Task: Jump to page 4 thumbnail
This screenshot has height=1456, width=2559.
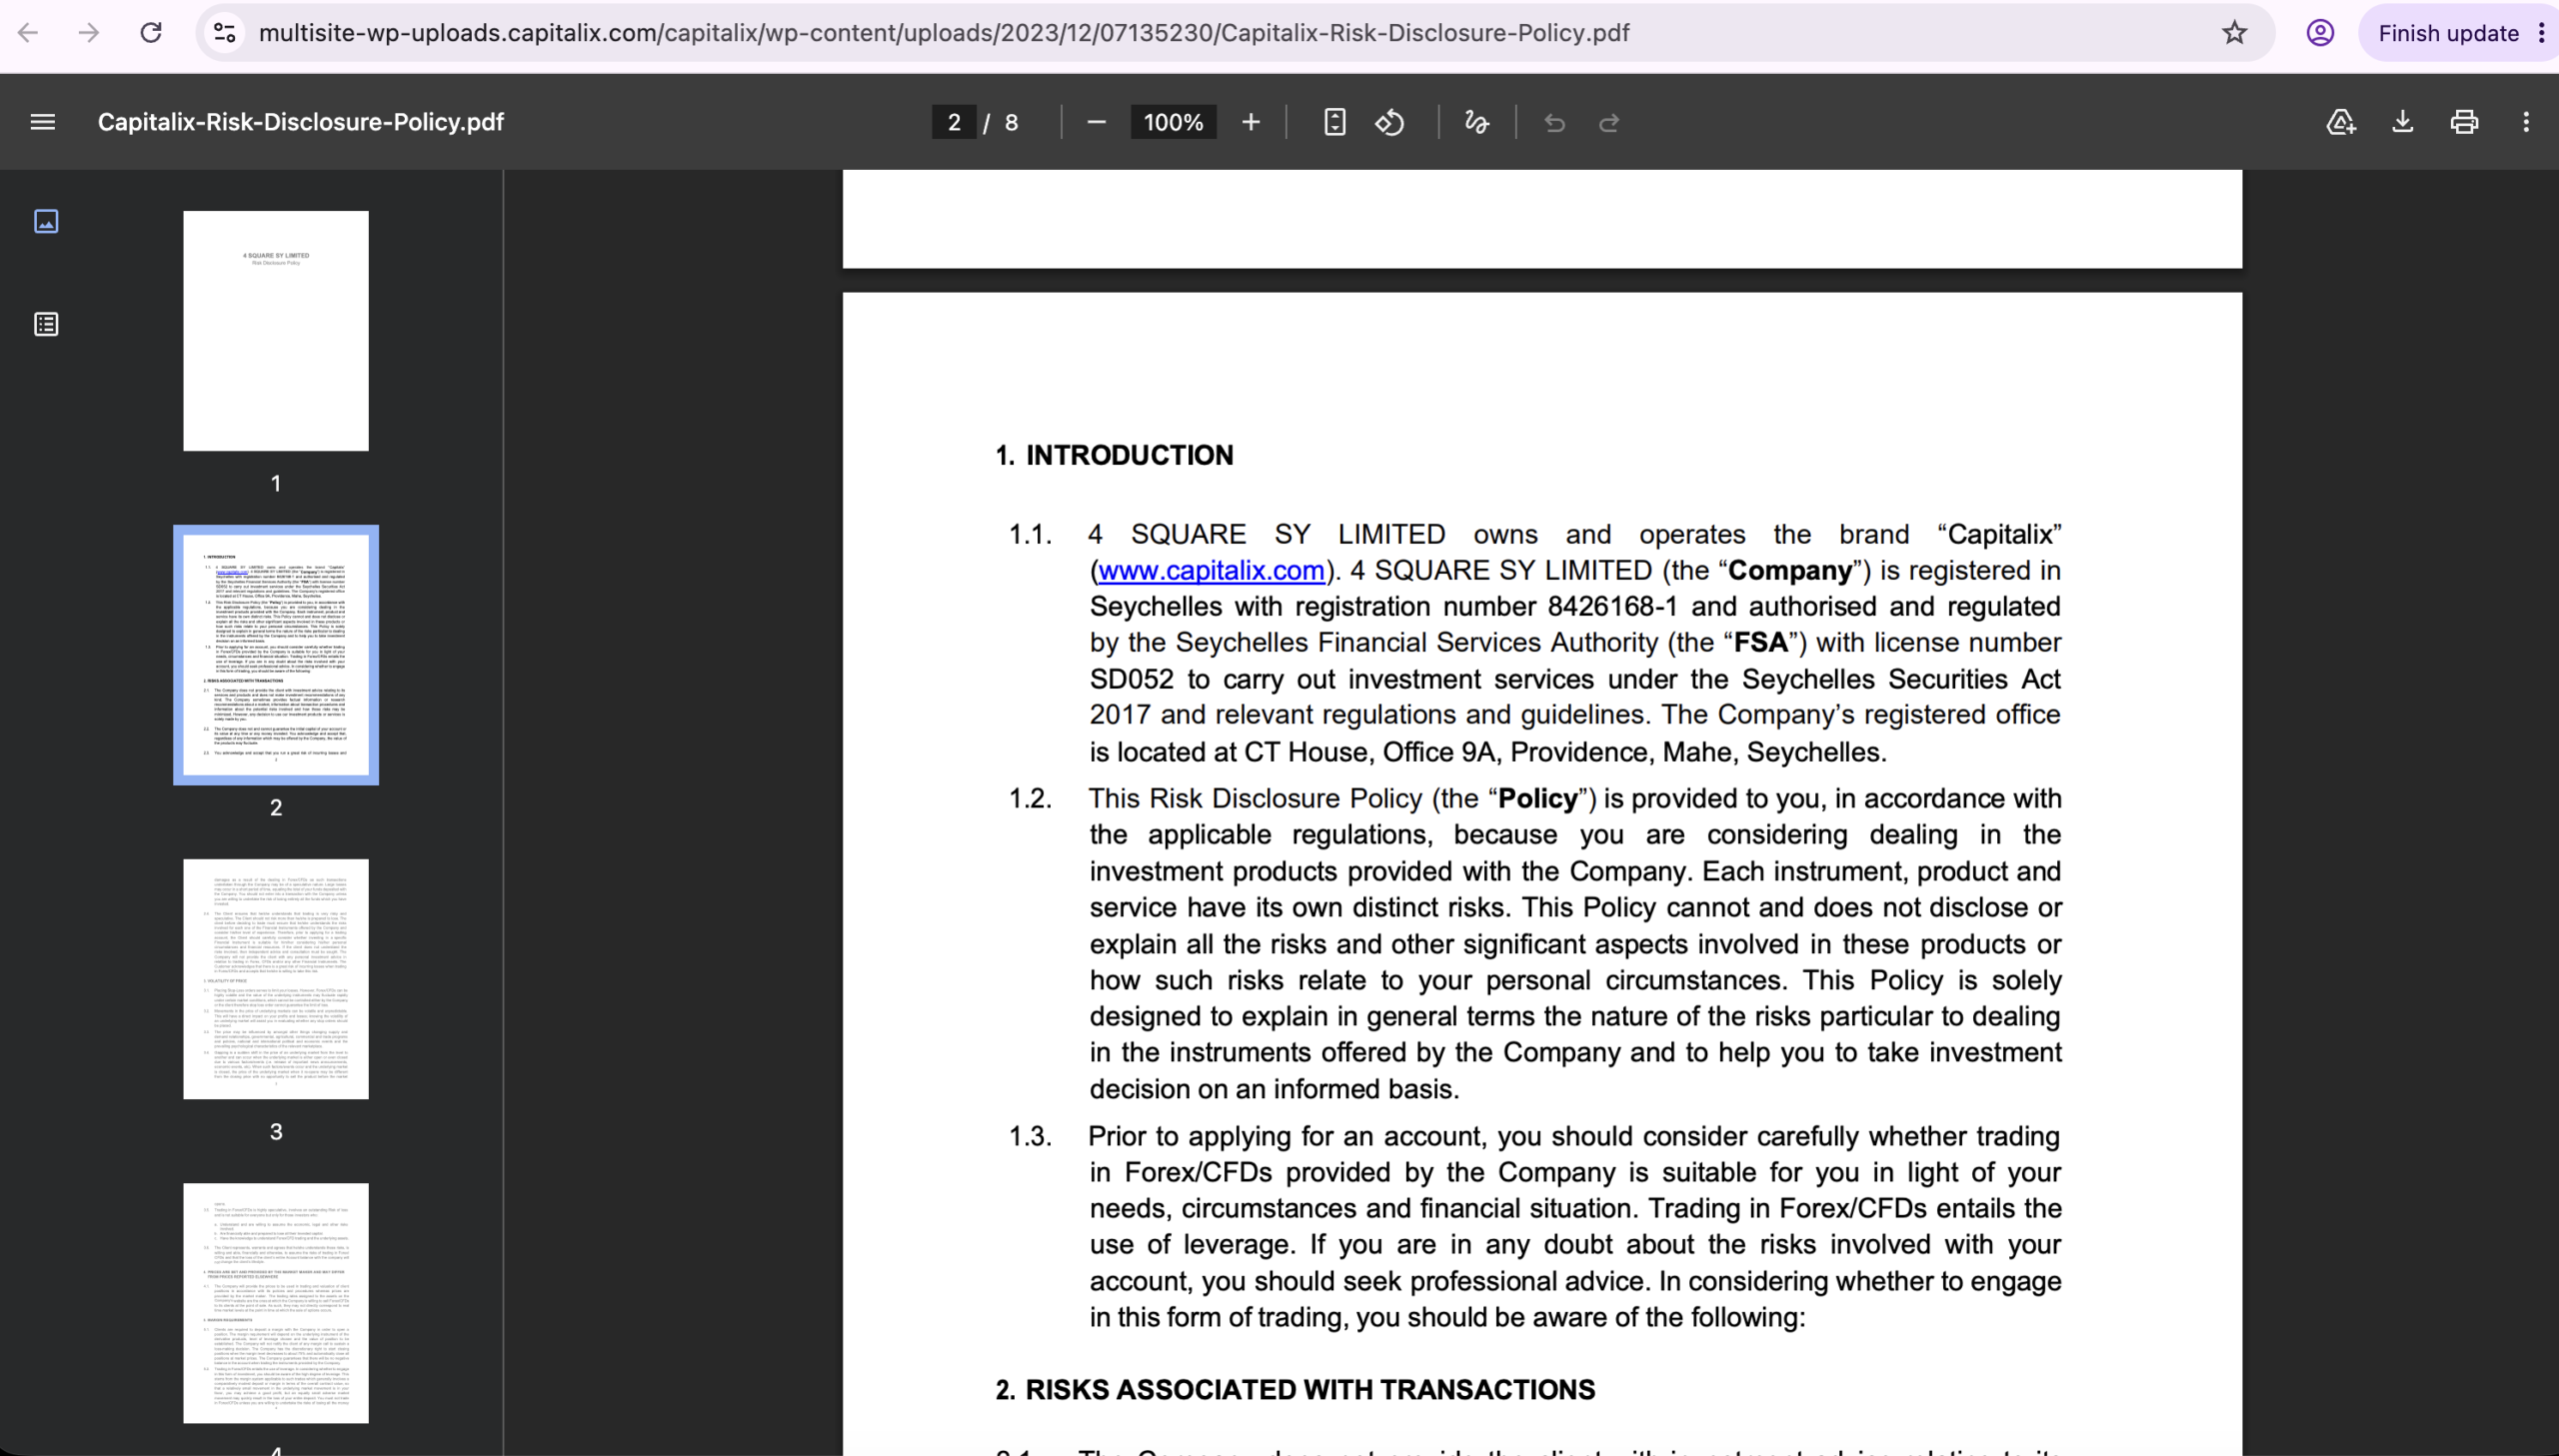Action: 276,1303
